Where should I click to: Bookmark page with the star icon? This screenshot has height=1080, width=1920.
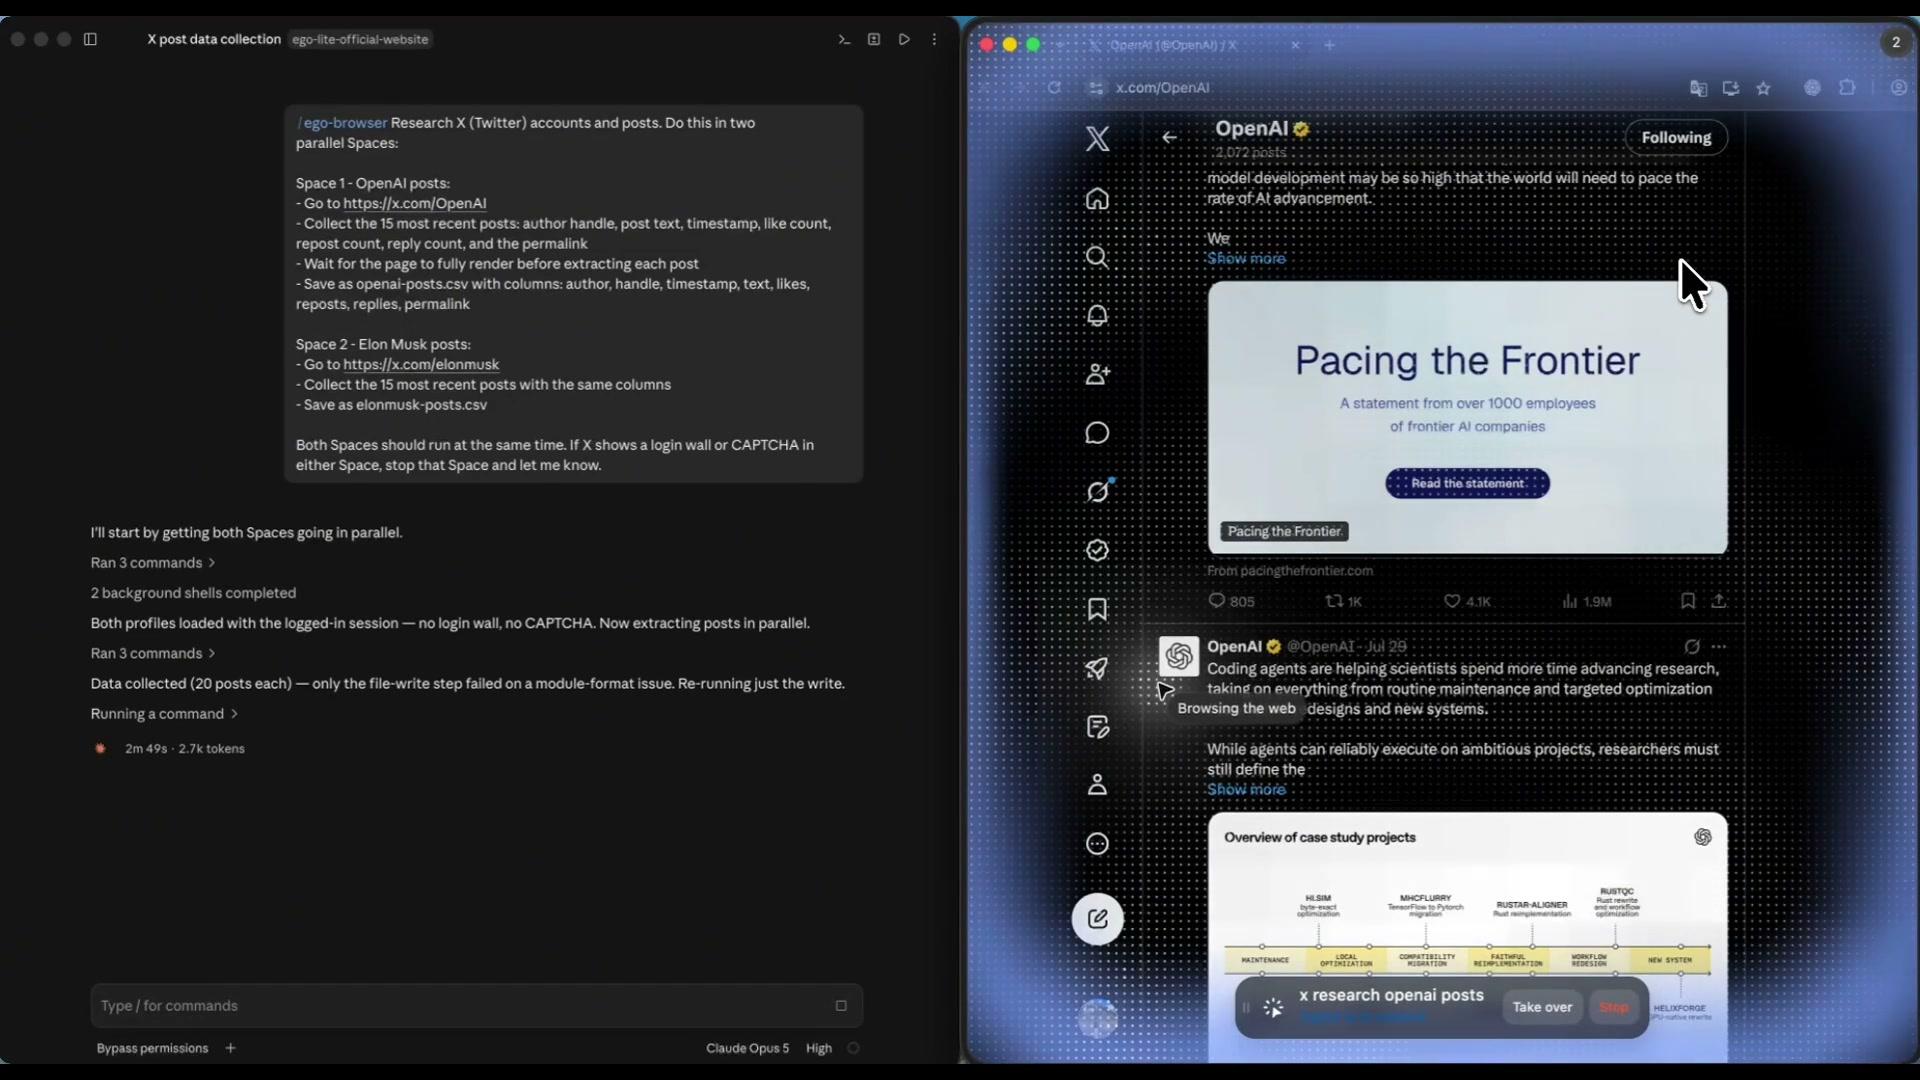click(x=1763, y=88)
